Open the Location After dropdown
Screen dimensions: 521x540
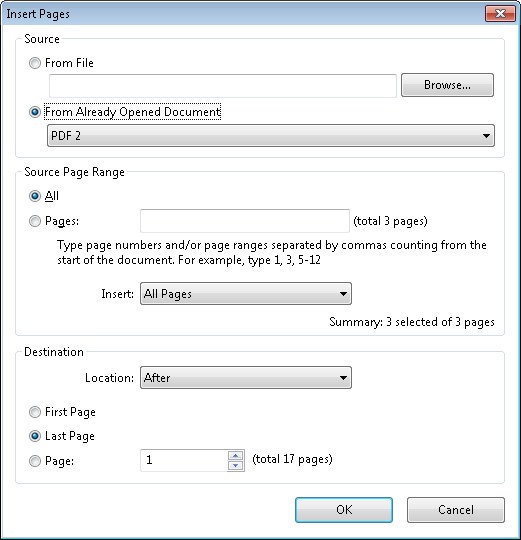pos(246,378)
